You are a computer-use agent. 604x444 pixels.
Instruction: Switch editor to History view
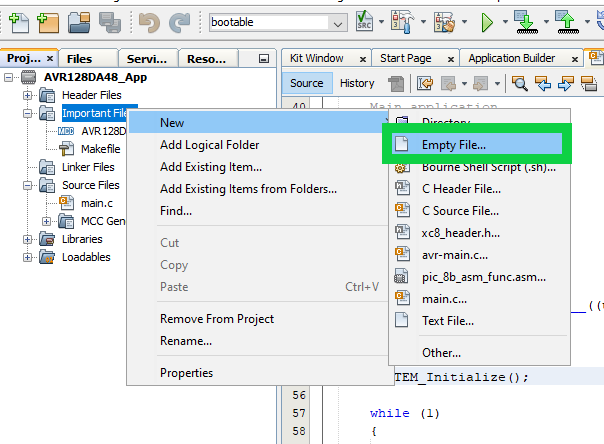point(357,83)
